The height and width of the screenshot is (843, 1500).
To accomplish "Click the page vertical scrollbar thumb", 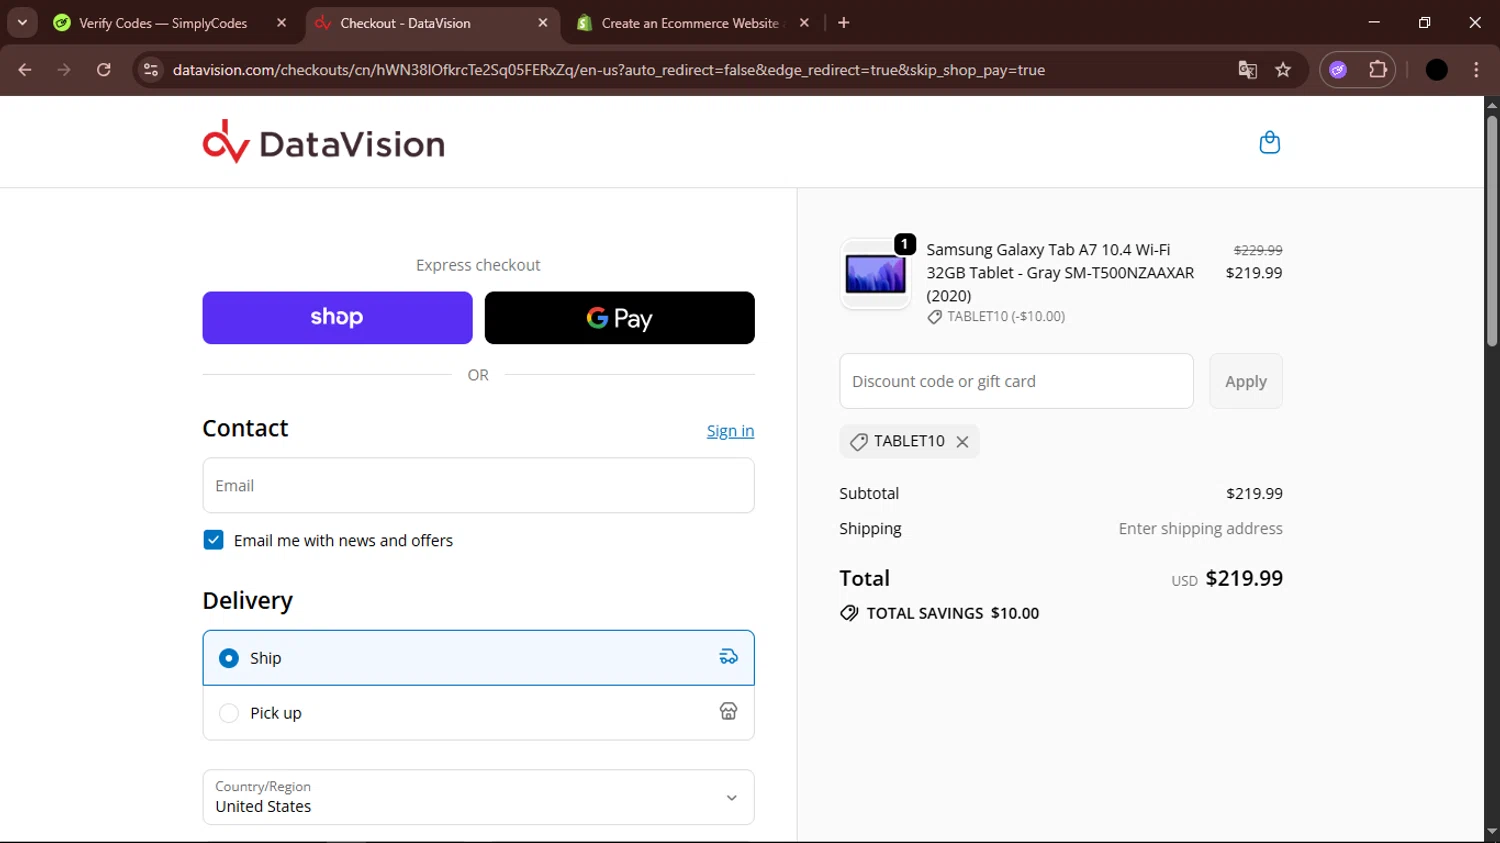I will pos(1491,232).
